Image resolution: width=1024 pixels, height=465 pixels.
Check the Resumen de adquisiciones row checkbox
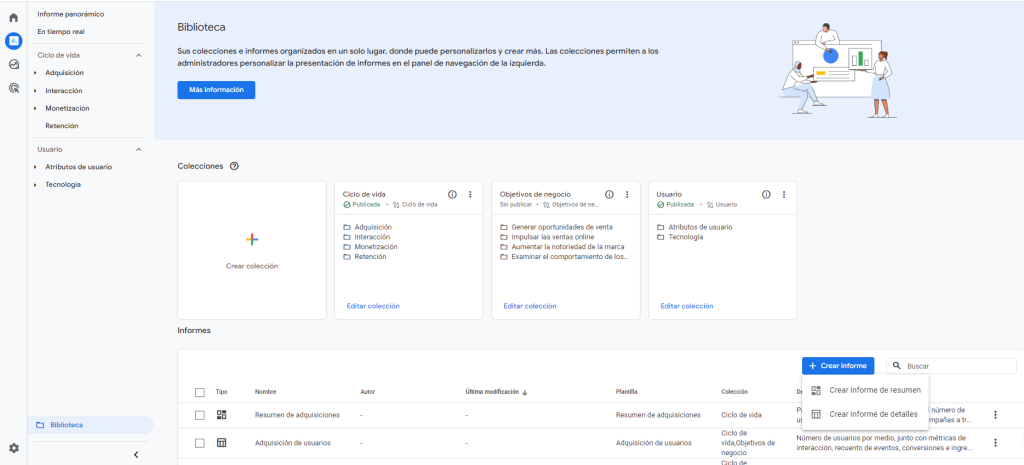click(200, 415)
